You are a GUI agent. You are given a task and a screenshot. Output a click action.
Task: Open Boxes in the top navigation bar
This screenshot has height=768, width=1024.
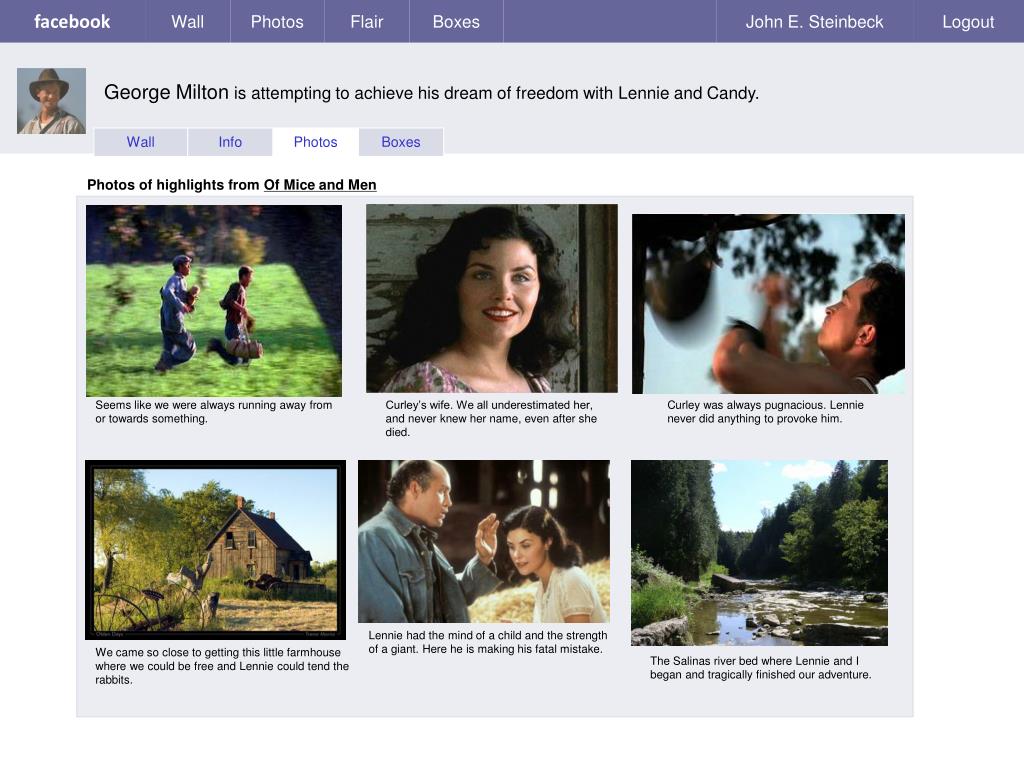[x=456, y=22]
